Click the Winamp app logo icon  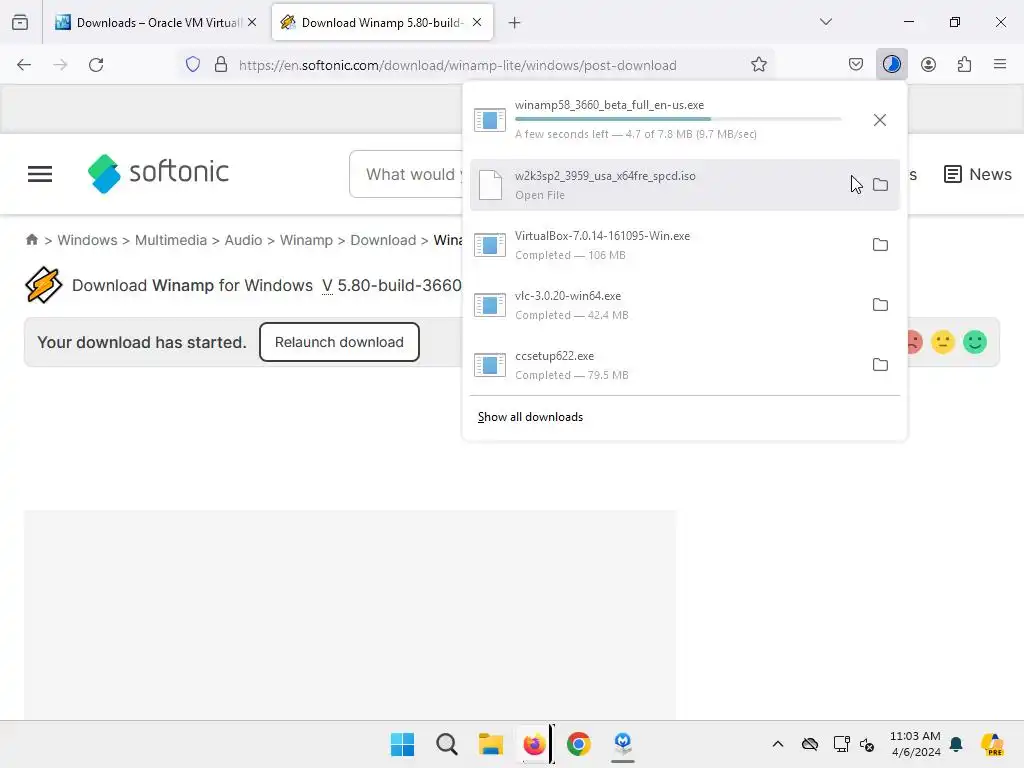coord(44,285)
